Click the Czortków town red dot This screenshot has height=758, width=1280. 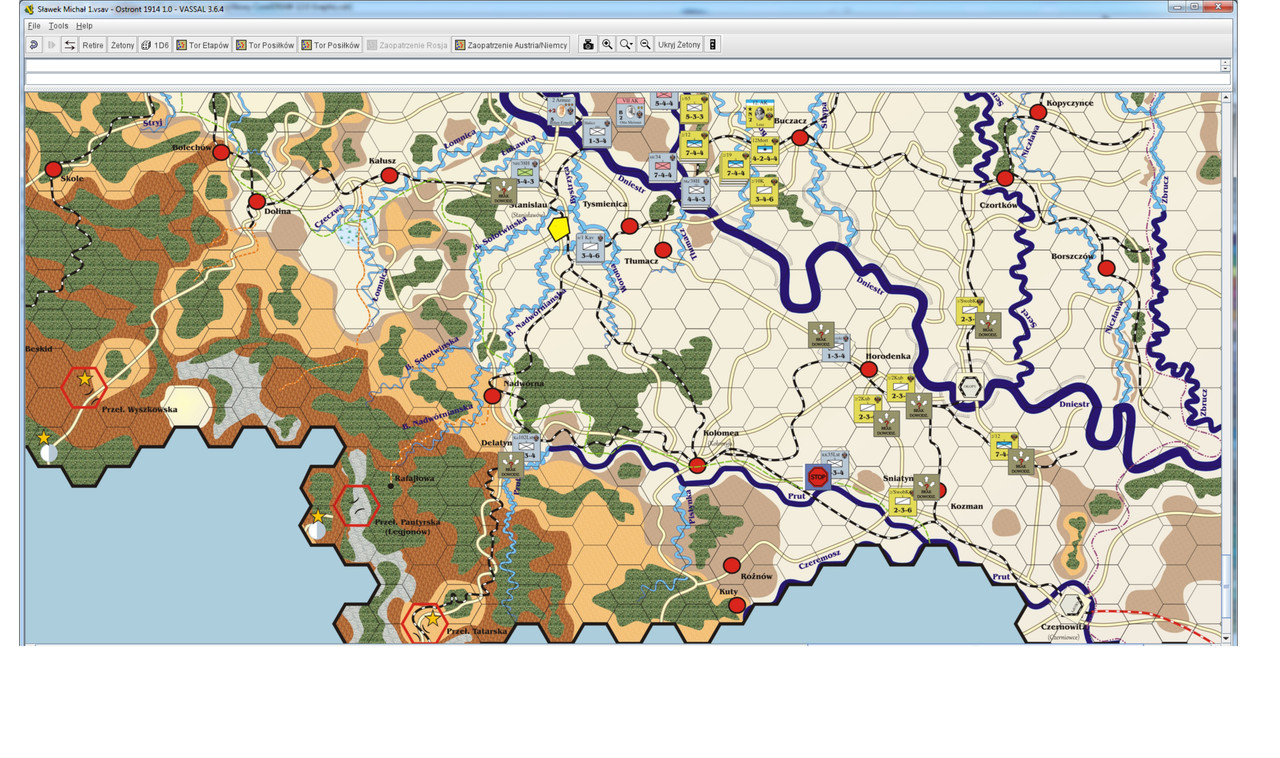1005,178
